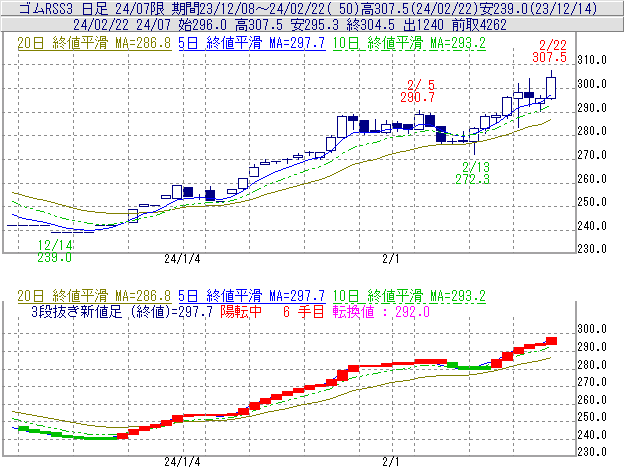Click the 3段抜き新値足 (終値)=297.7 label

pos(122,311)
